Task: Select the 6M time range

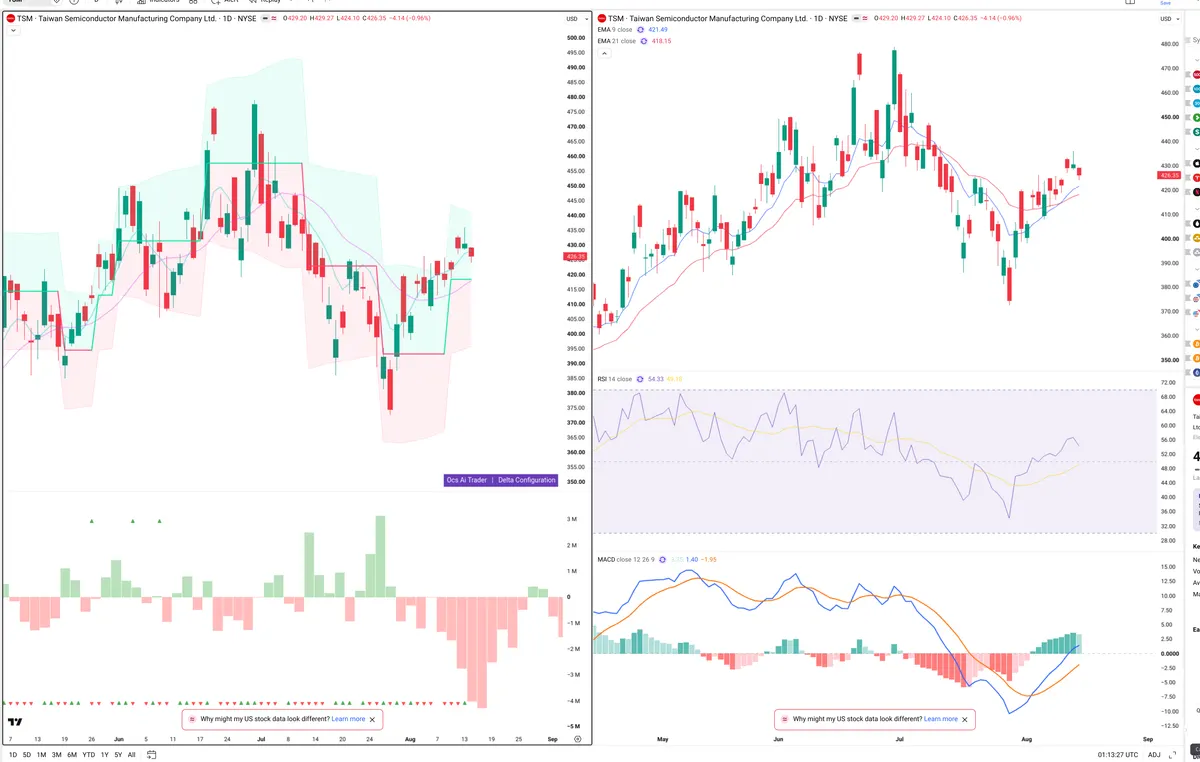Action: point(72,754)
